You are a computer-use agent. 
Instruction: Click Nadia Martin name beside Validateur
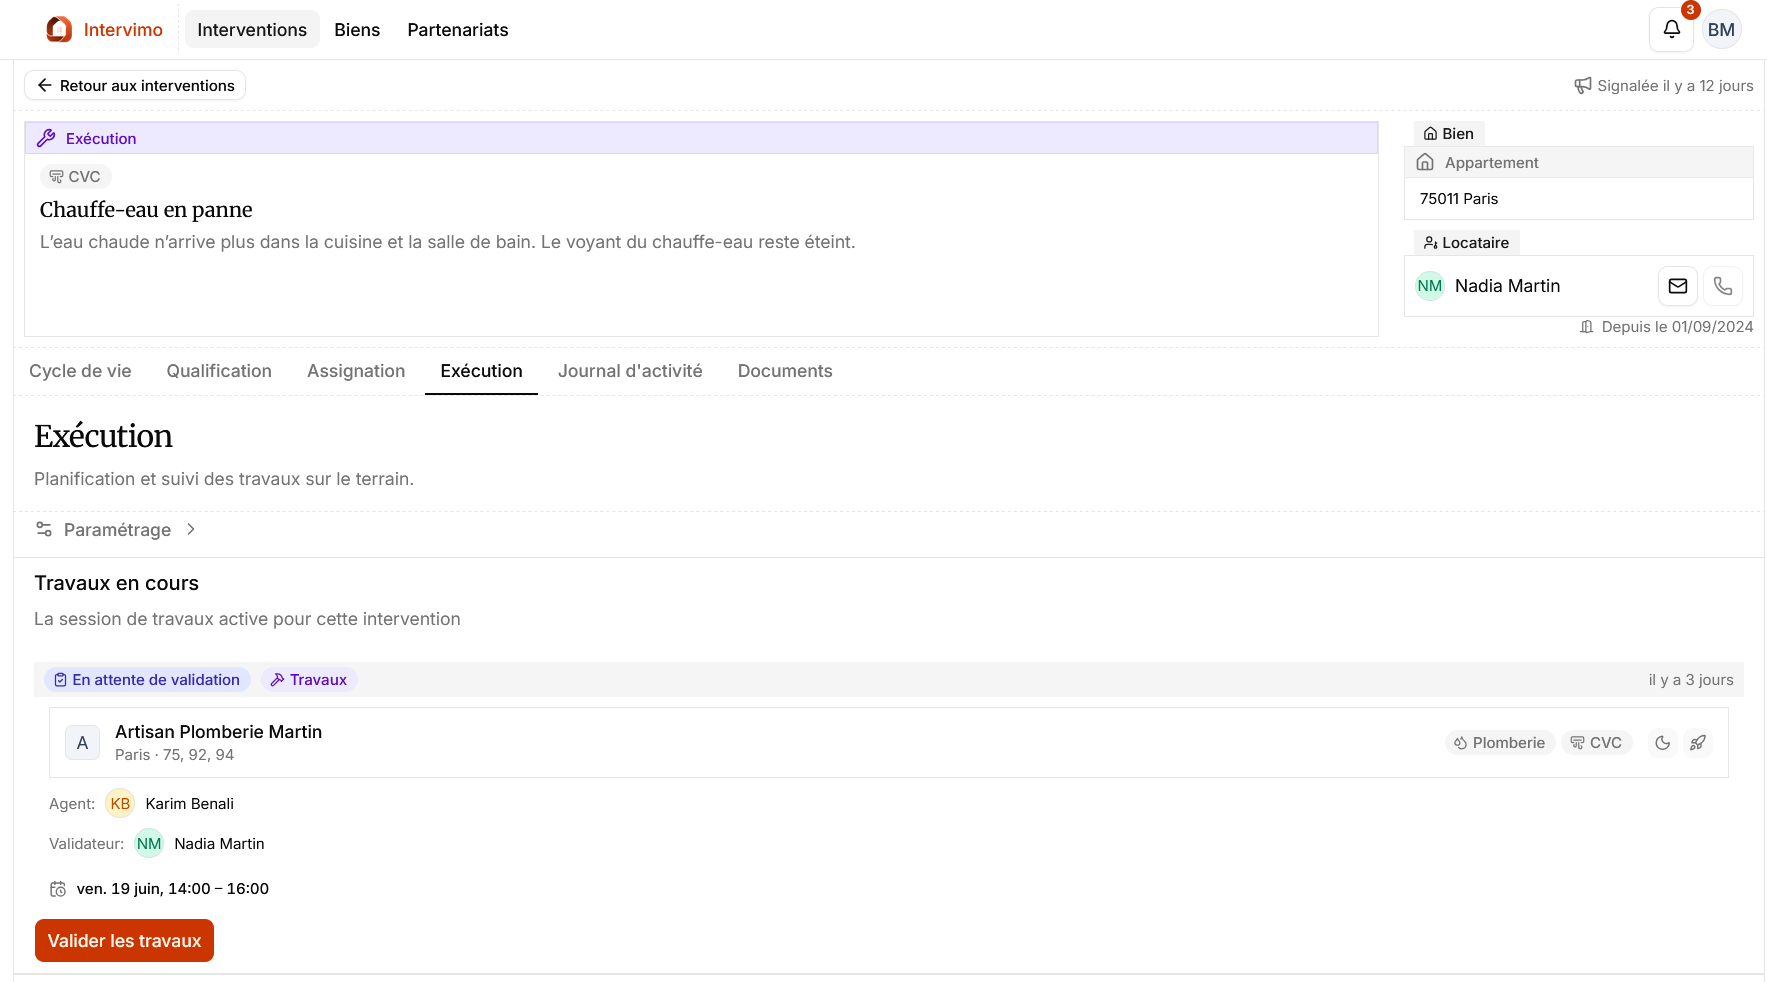(219, 844)
